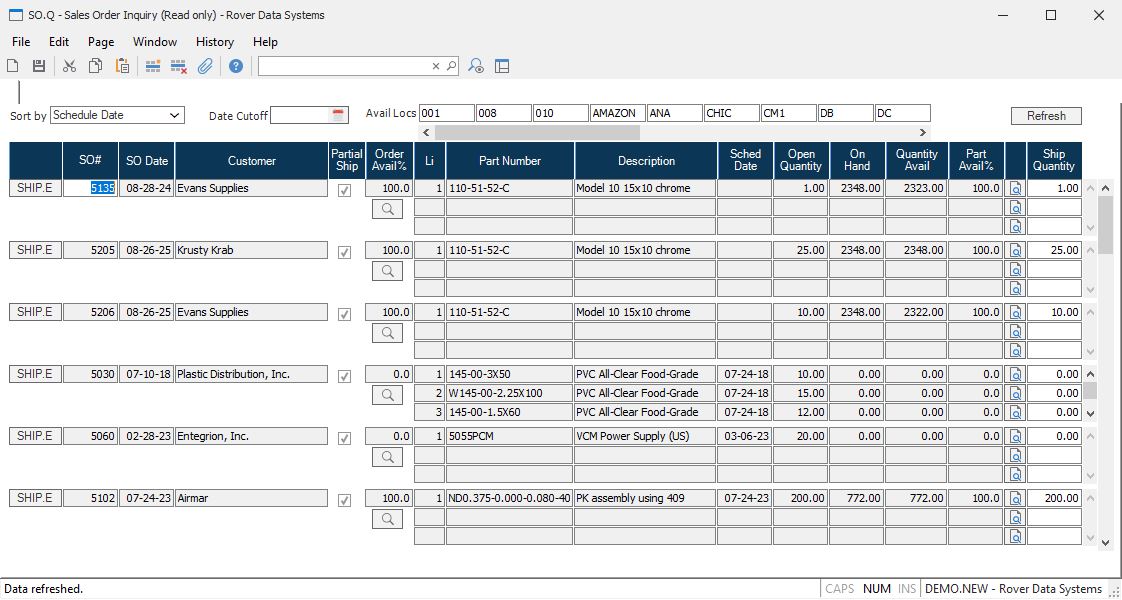Click the Cut scissors icon
Image resolution: width=1122 pixels, height=600 pixels.
69,66
